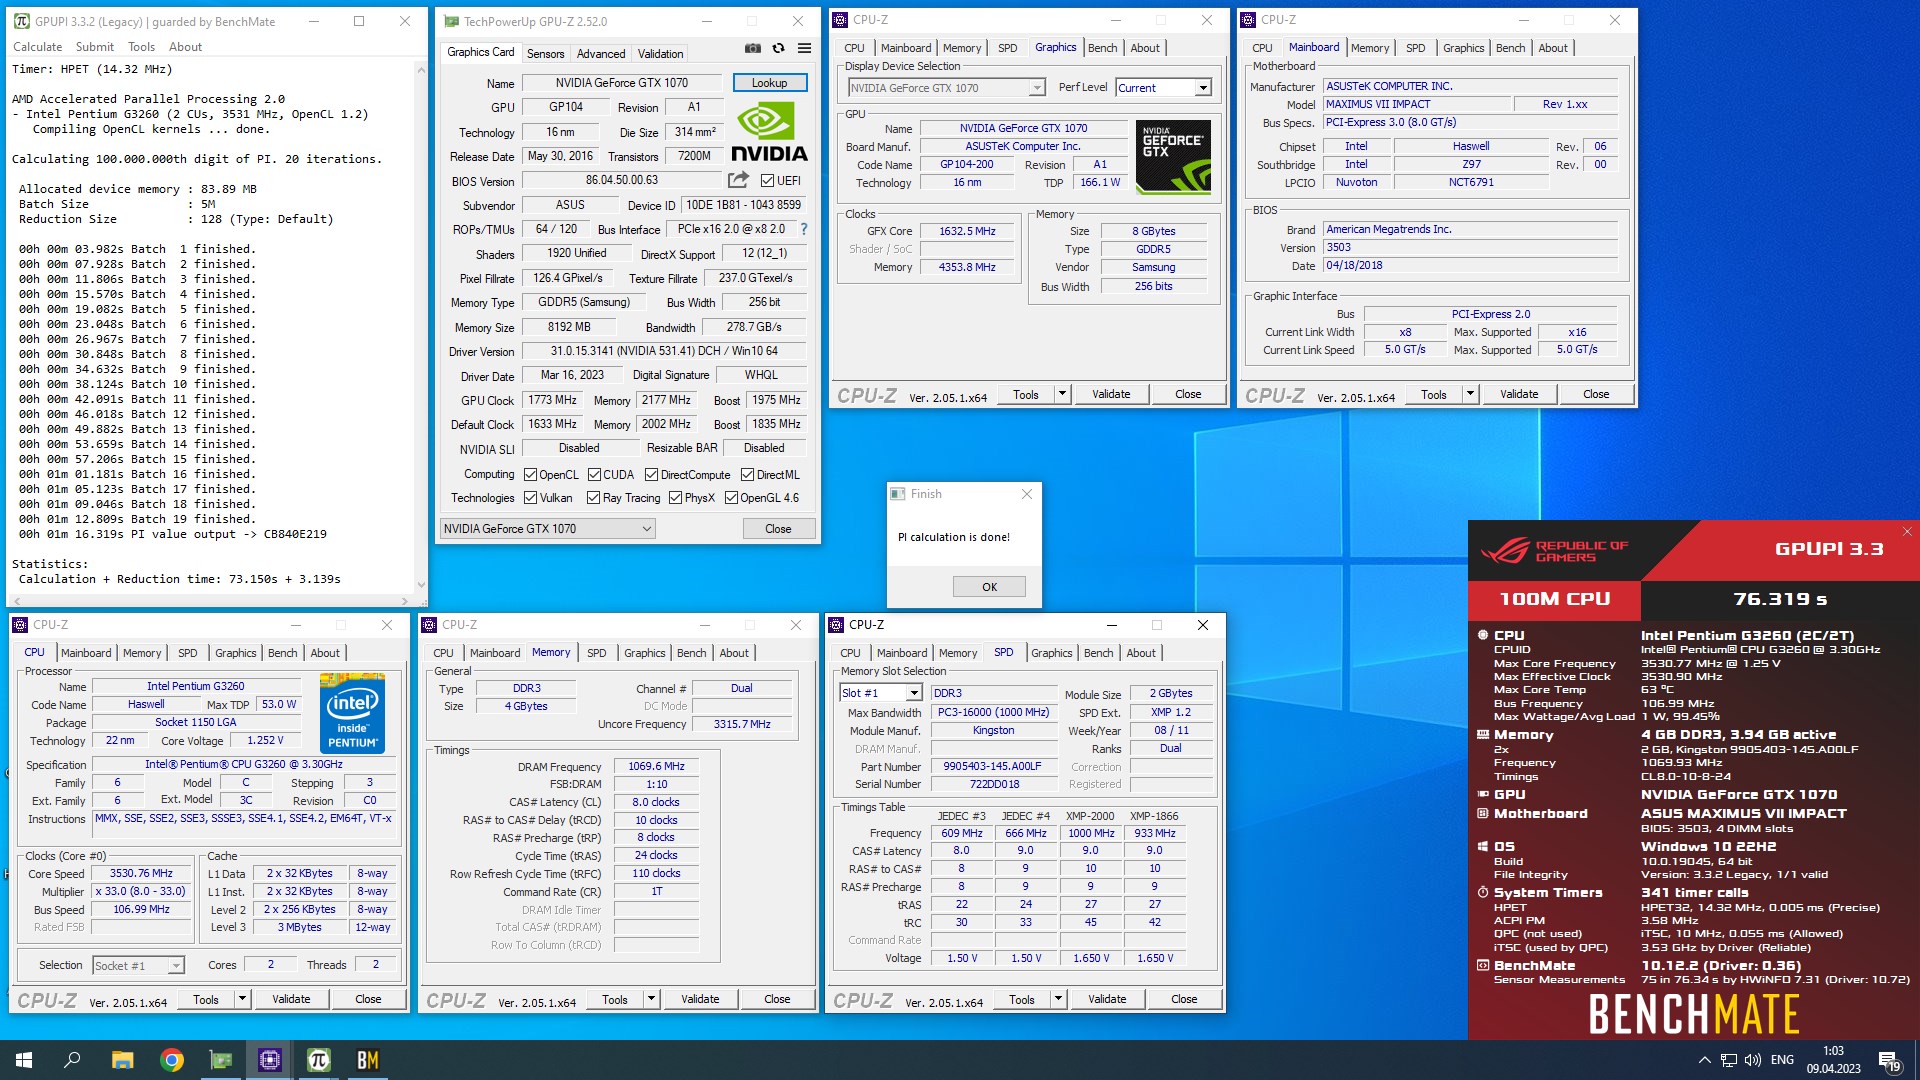Toggle DirectCompute checkbox
Image resolution: width=1920 pixels, height=1080 pixels.
click(651, 475)
